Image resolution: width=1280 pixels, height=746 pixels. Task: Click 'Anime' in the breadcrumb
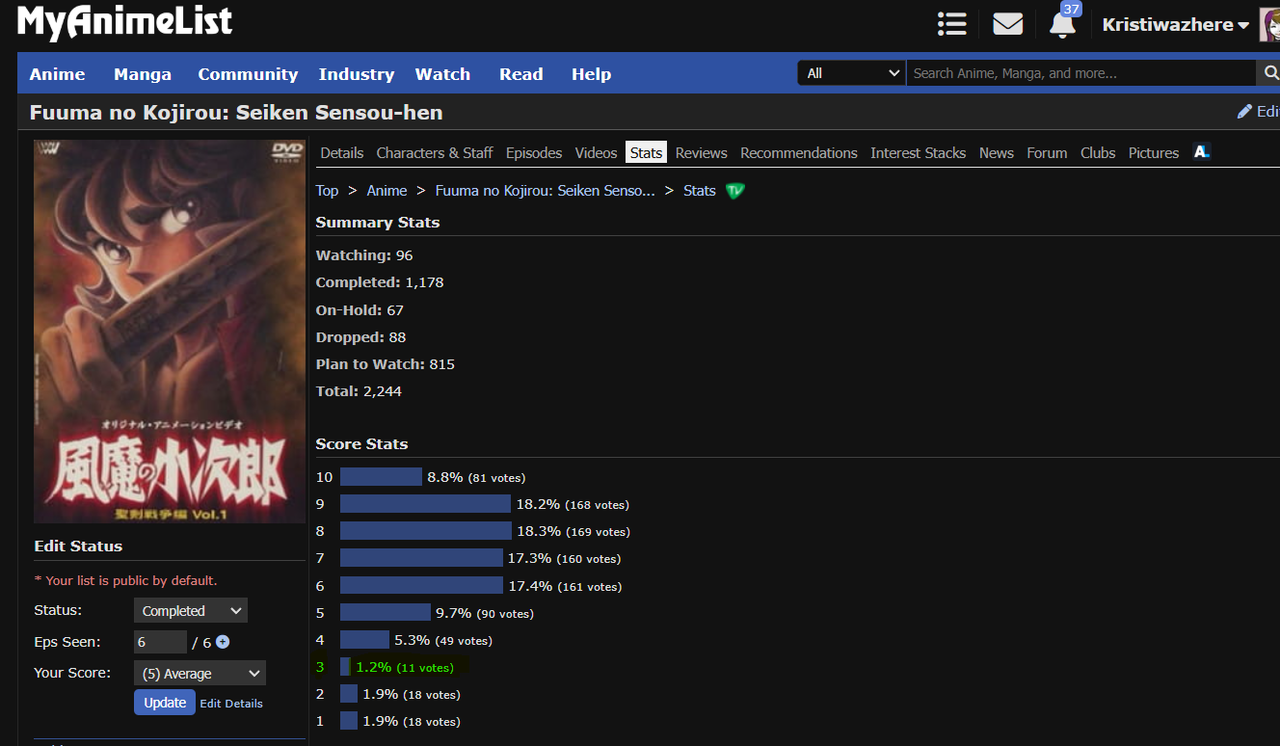click(x=387, y=190)
